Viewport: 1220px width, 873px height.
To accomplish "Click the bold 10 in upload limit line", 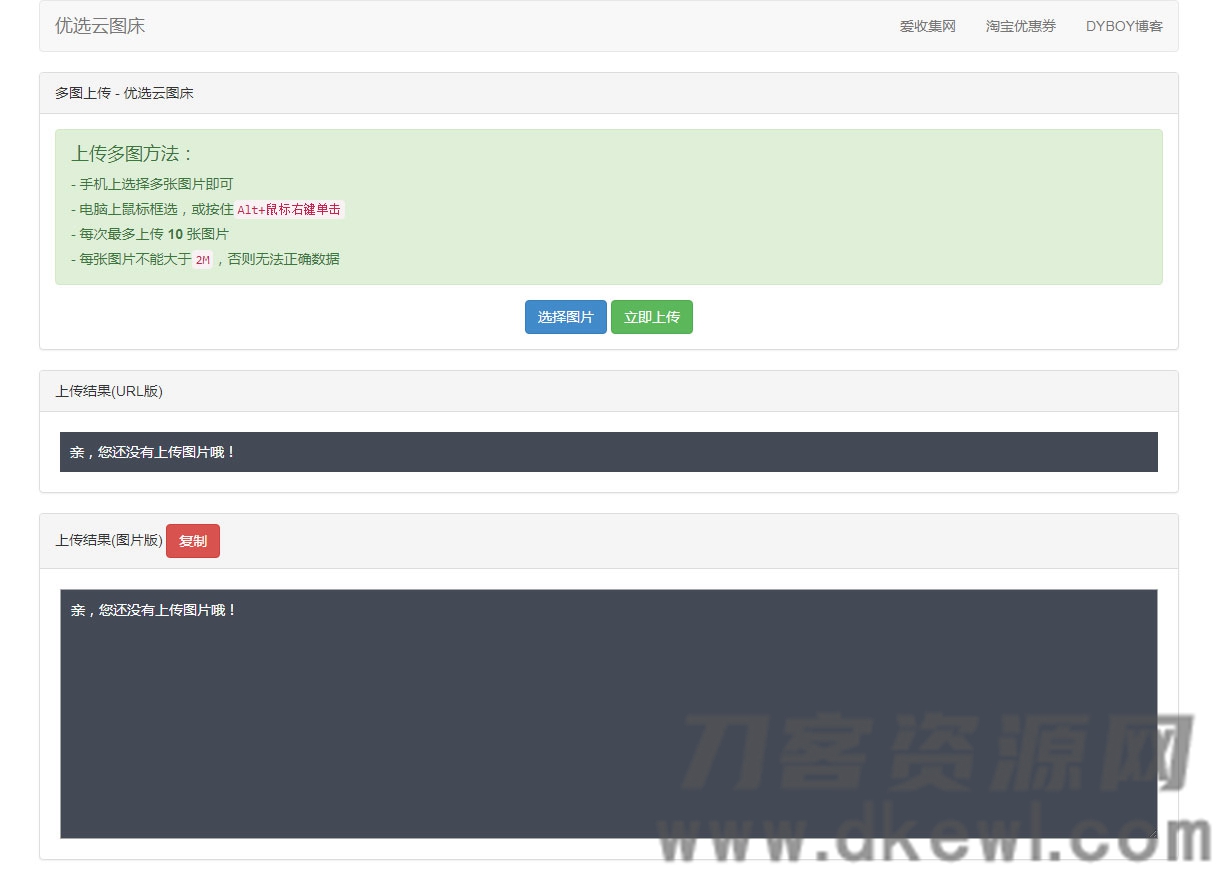I will 175,234.
